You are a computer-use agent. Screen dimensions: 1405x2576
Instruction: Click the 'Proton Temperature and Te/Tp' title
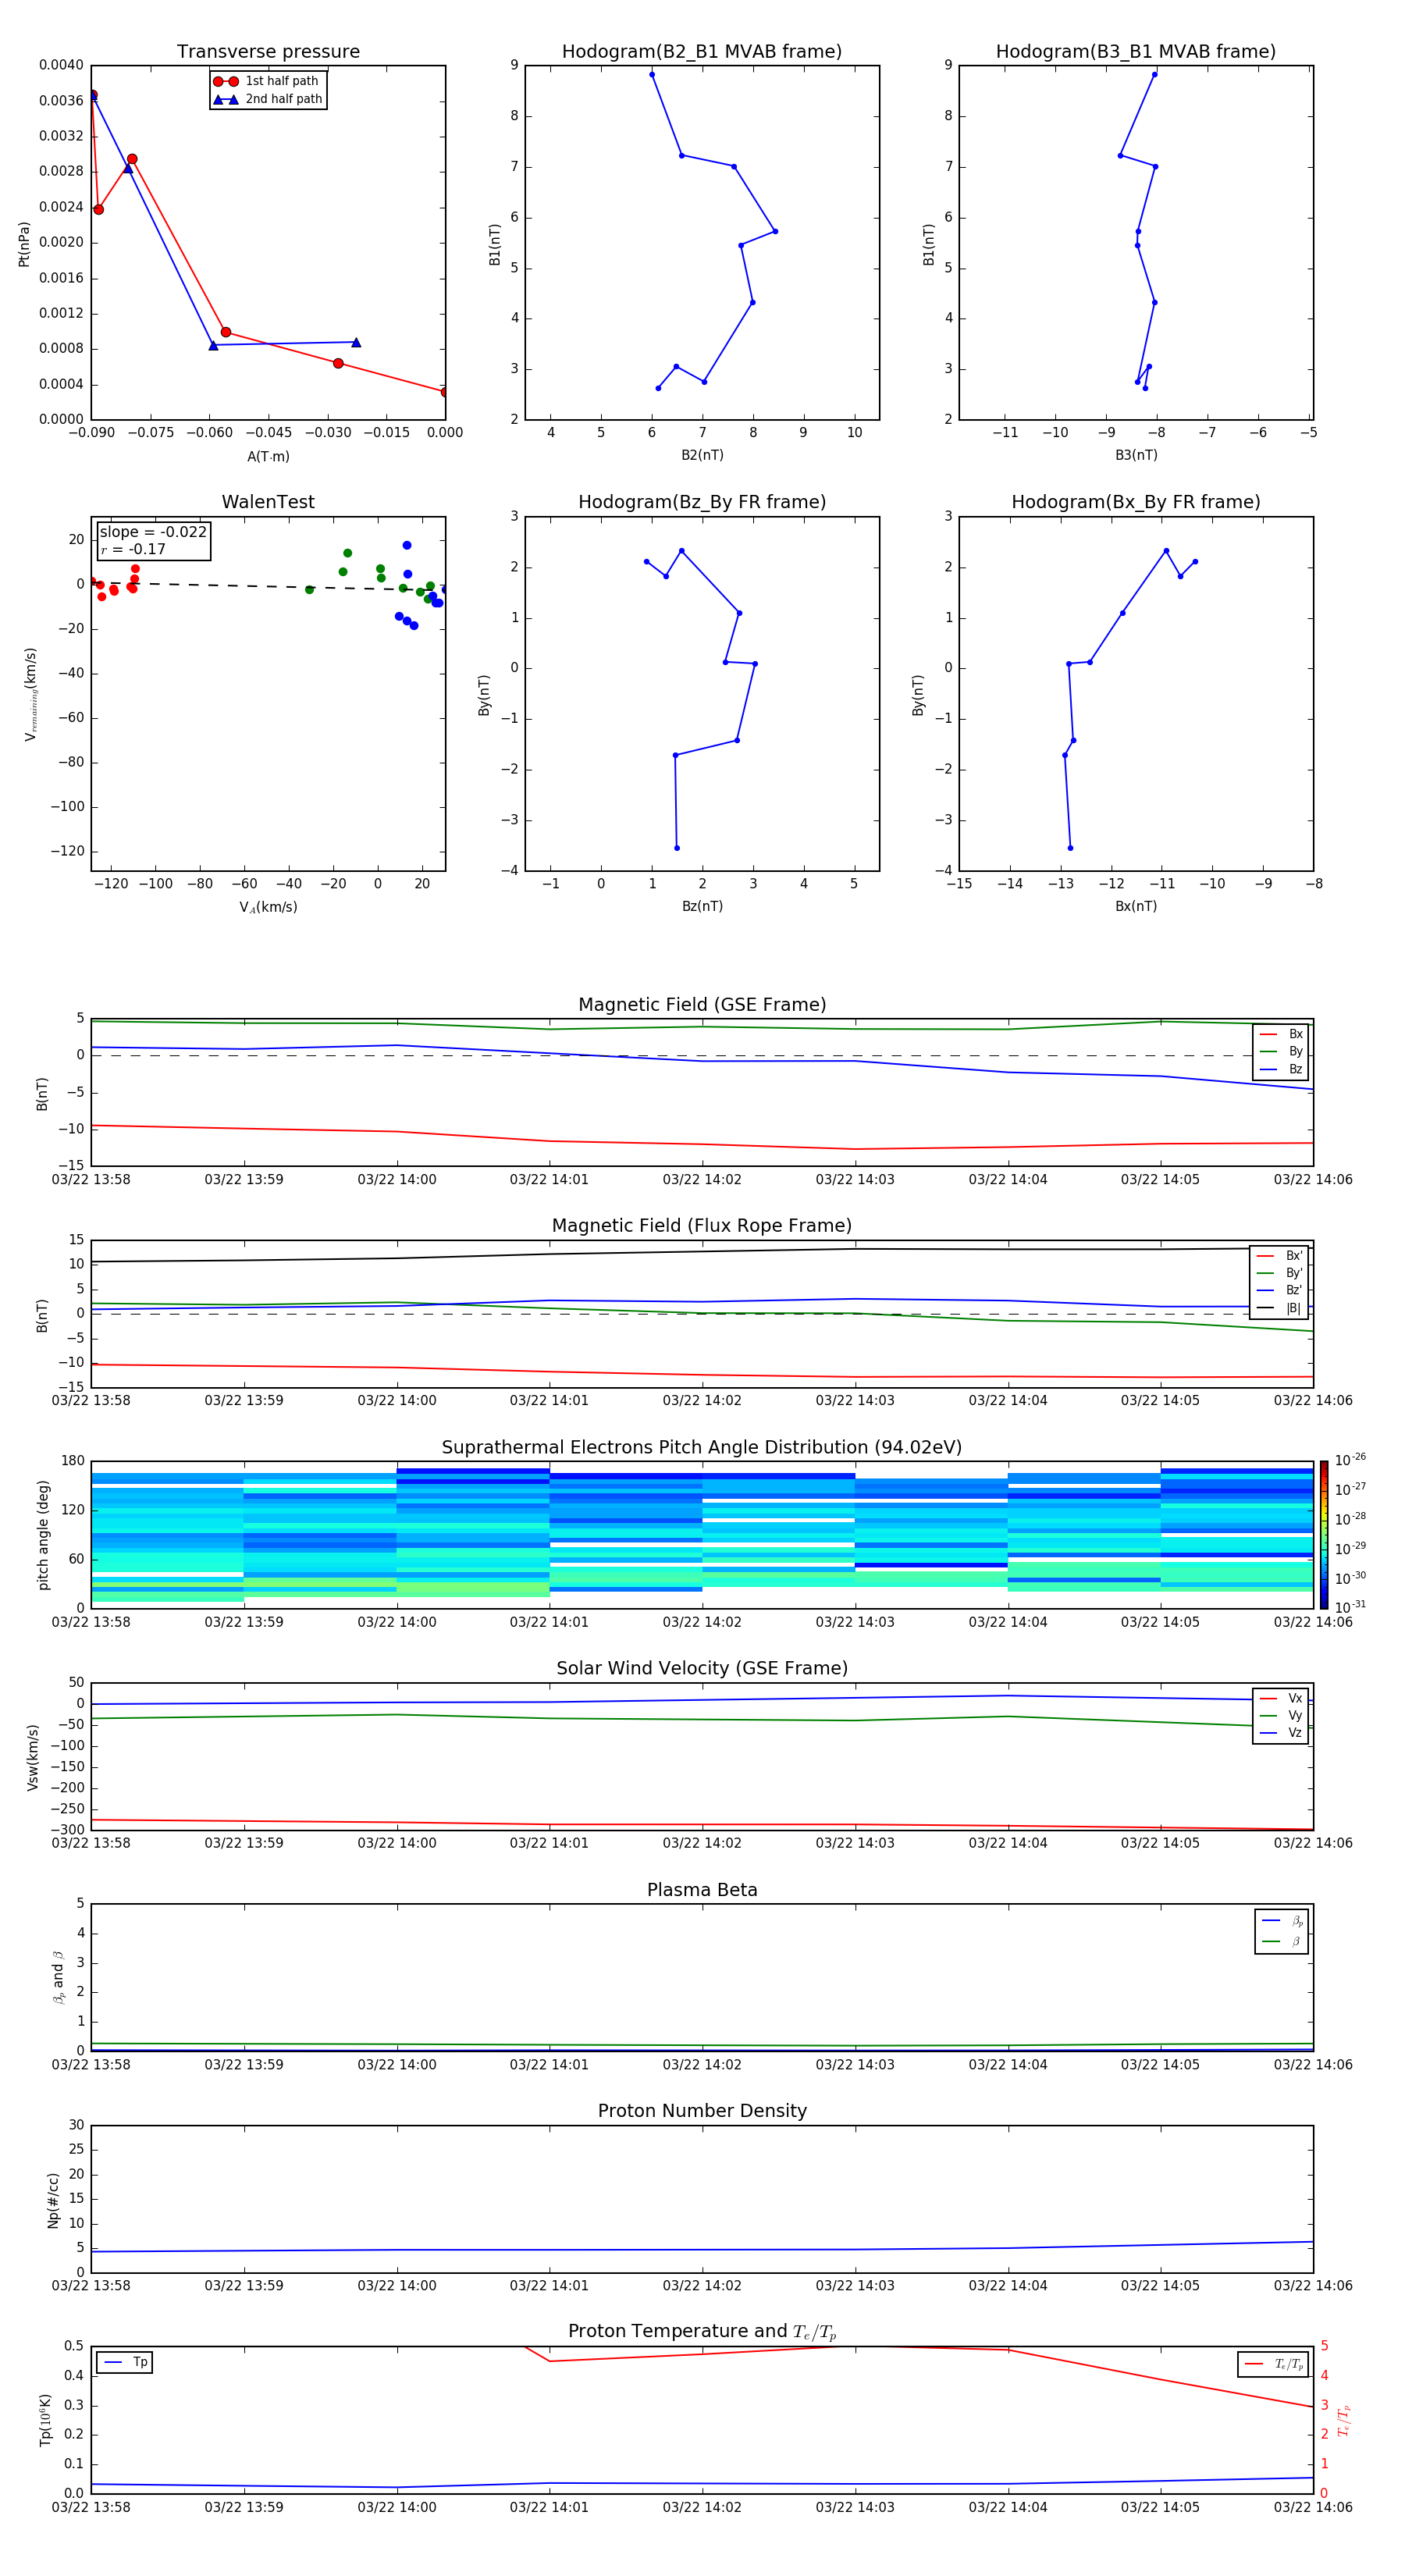tap(702, 2332)
